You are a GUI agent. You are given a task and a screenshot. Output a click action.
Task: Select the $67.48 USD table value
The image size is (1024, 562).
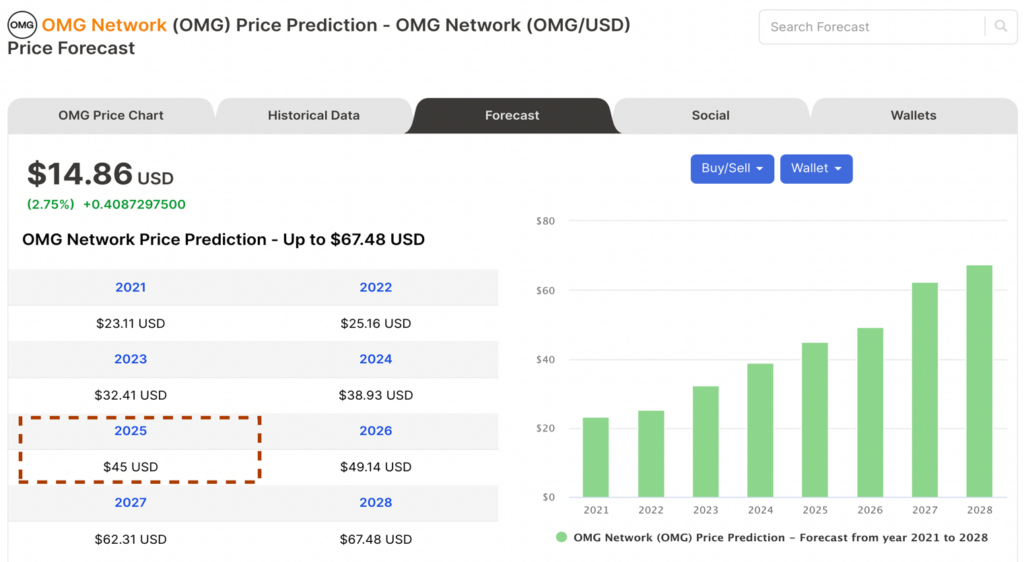(x=376, y=539)
